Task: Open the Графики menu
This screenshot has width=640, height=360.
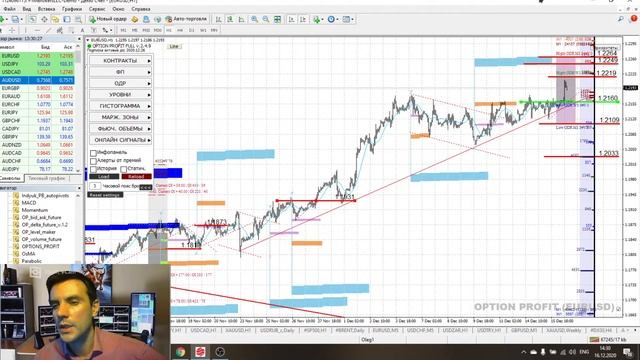Action: pos(72,9)
